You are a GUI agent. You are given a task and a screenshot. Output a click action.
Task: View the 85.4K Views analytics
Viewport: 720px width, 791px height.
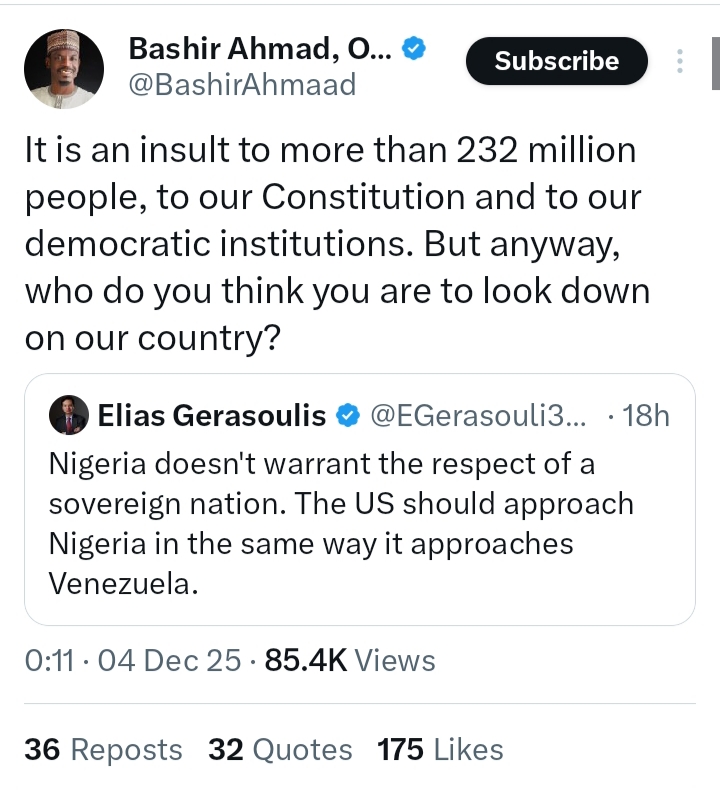tap(350, 661)
